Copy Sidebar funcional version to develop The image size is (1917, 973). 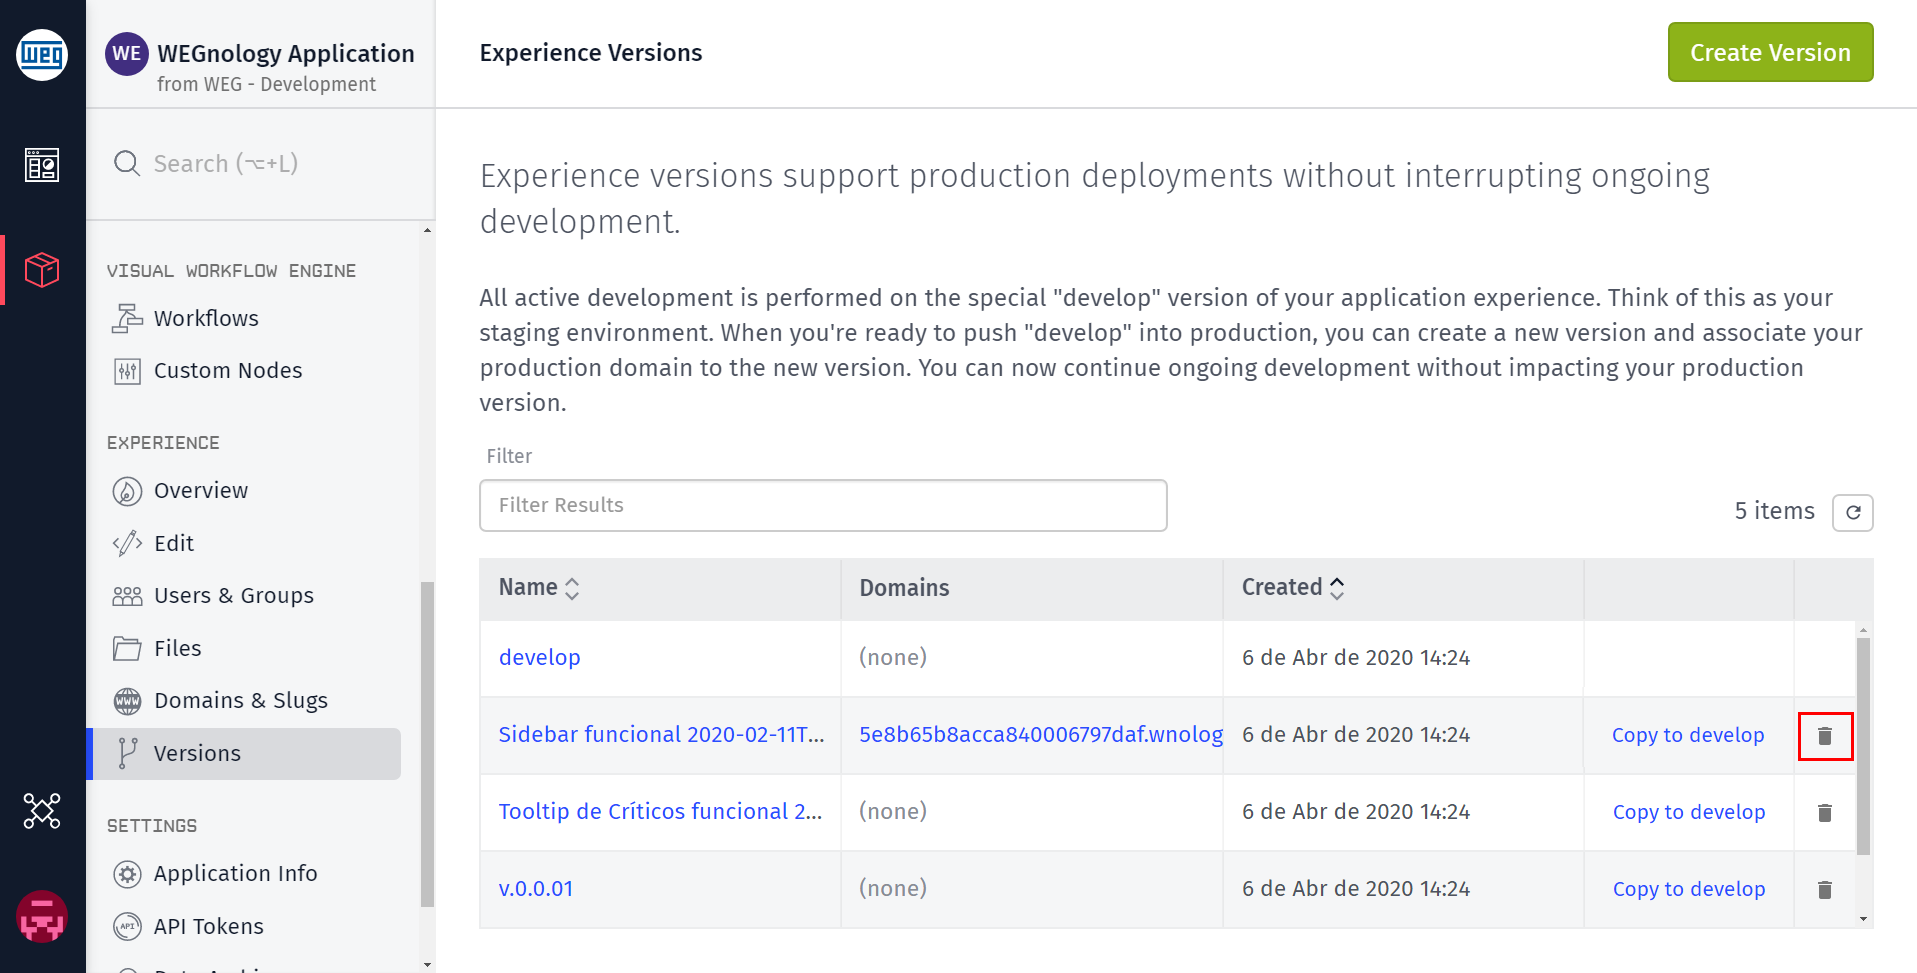1688,735
